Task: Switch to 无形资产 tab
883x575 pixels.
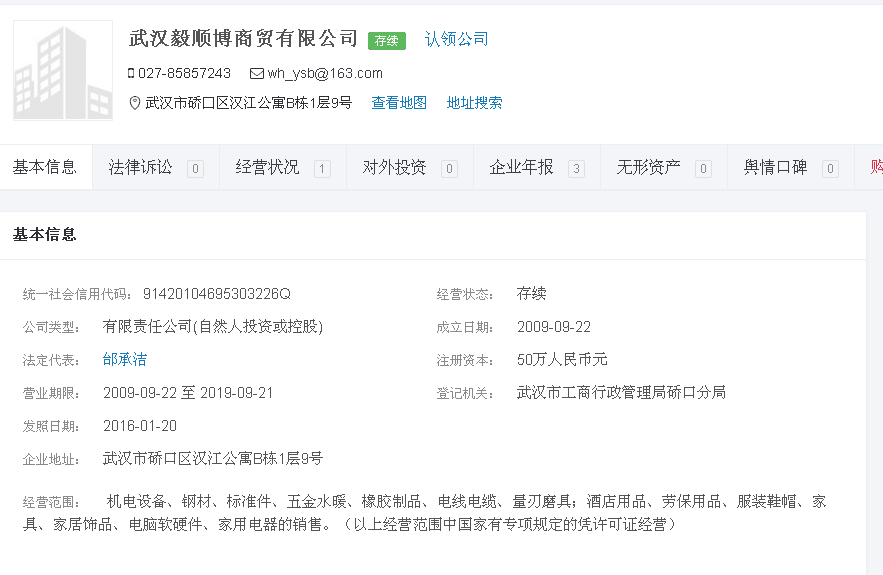Action: [649, 167]
